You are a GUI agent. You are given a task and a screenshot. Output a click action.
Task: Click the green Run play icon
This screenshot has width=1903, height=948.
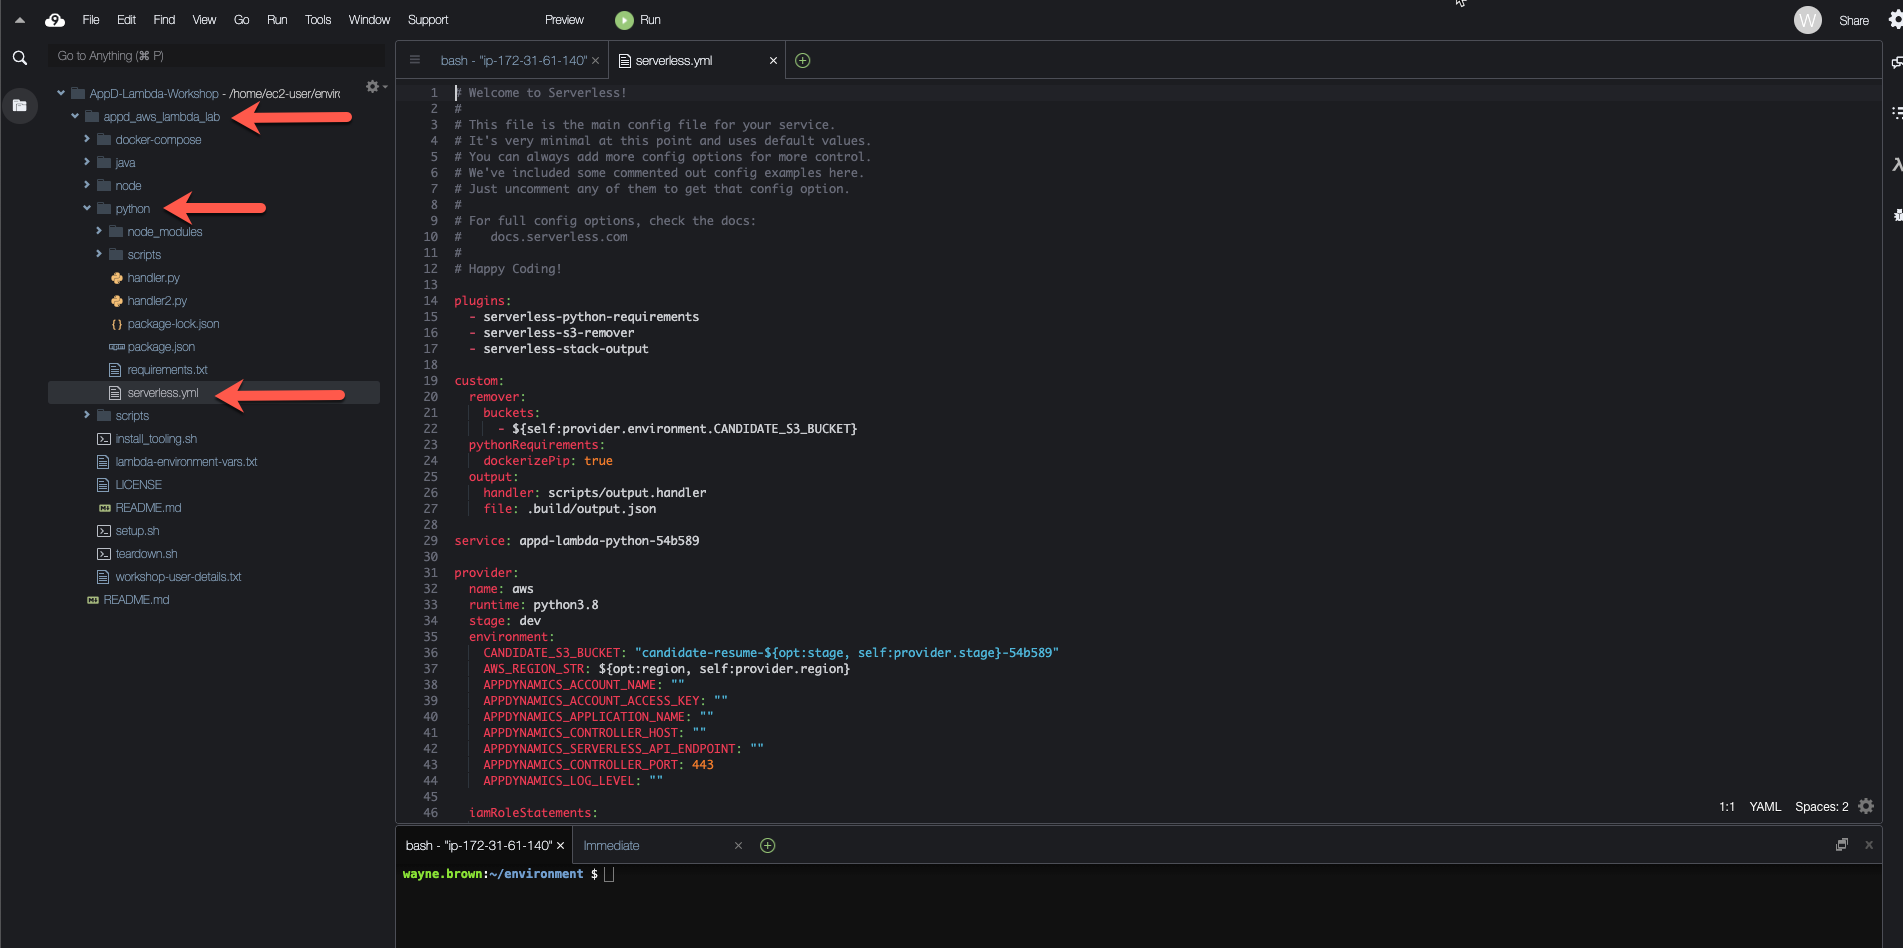pyautogui.click(x=624, y=20)
